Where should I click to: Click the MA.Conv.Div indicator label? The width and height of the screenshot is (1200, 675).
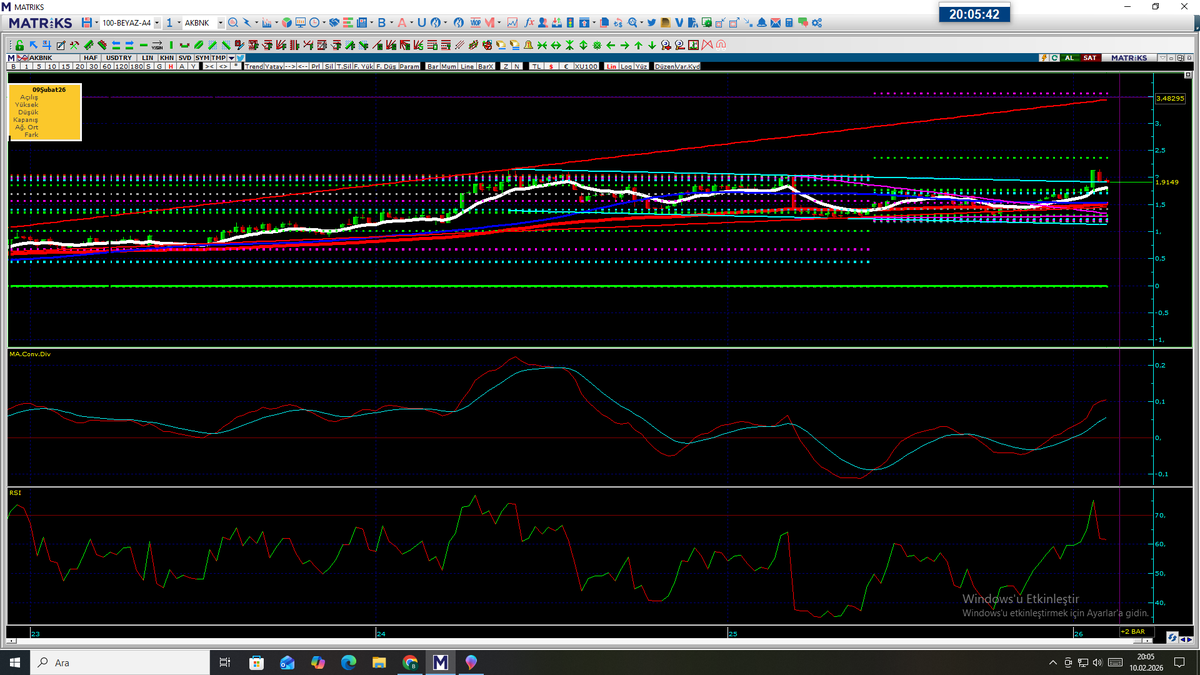click(28, 354)
